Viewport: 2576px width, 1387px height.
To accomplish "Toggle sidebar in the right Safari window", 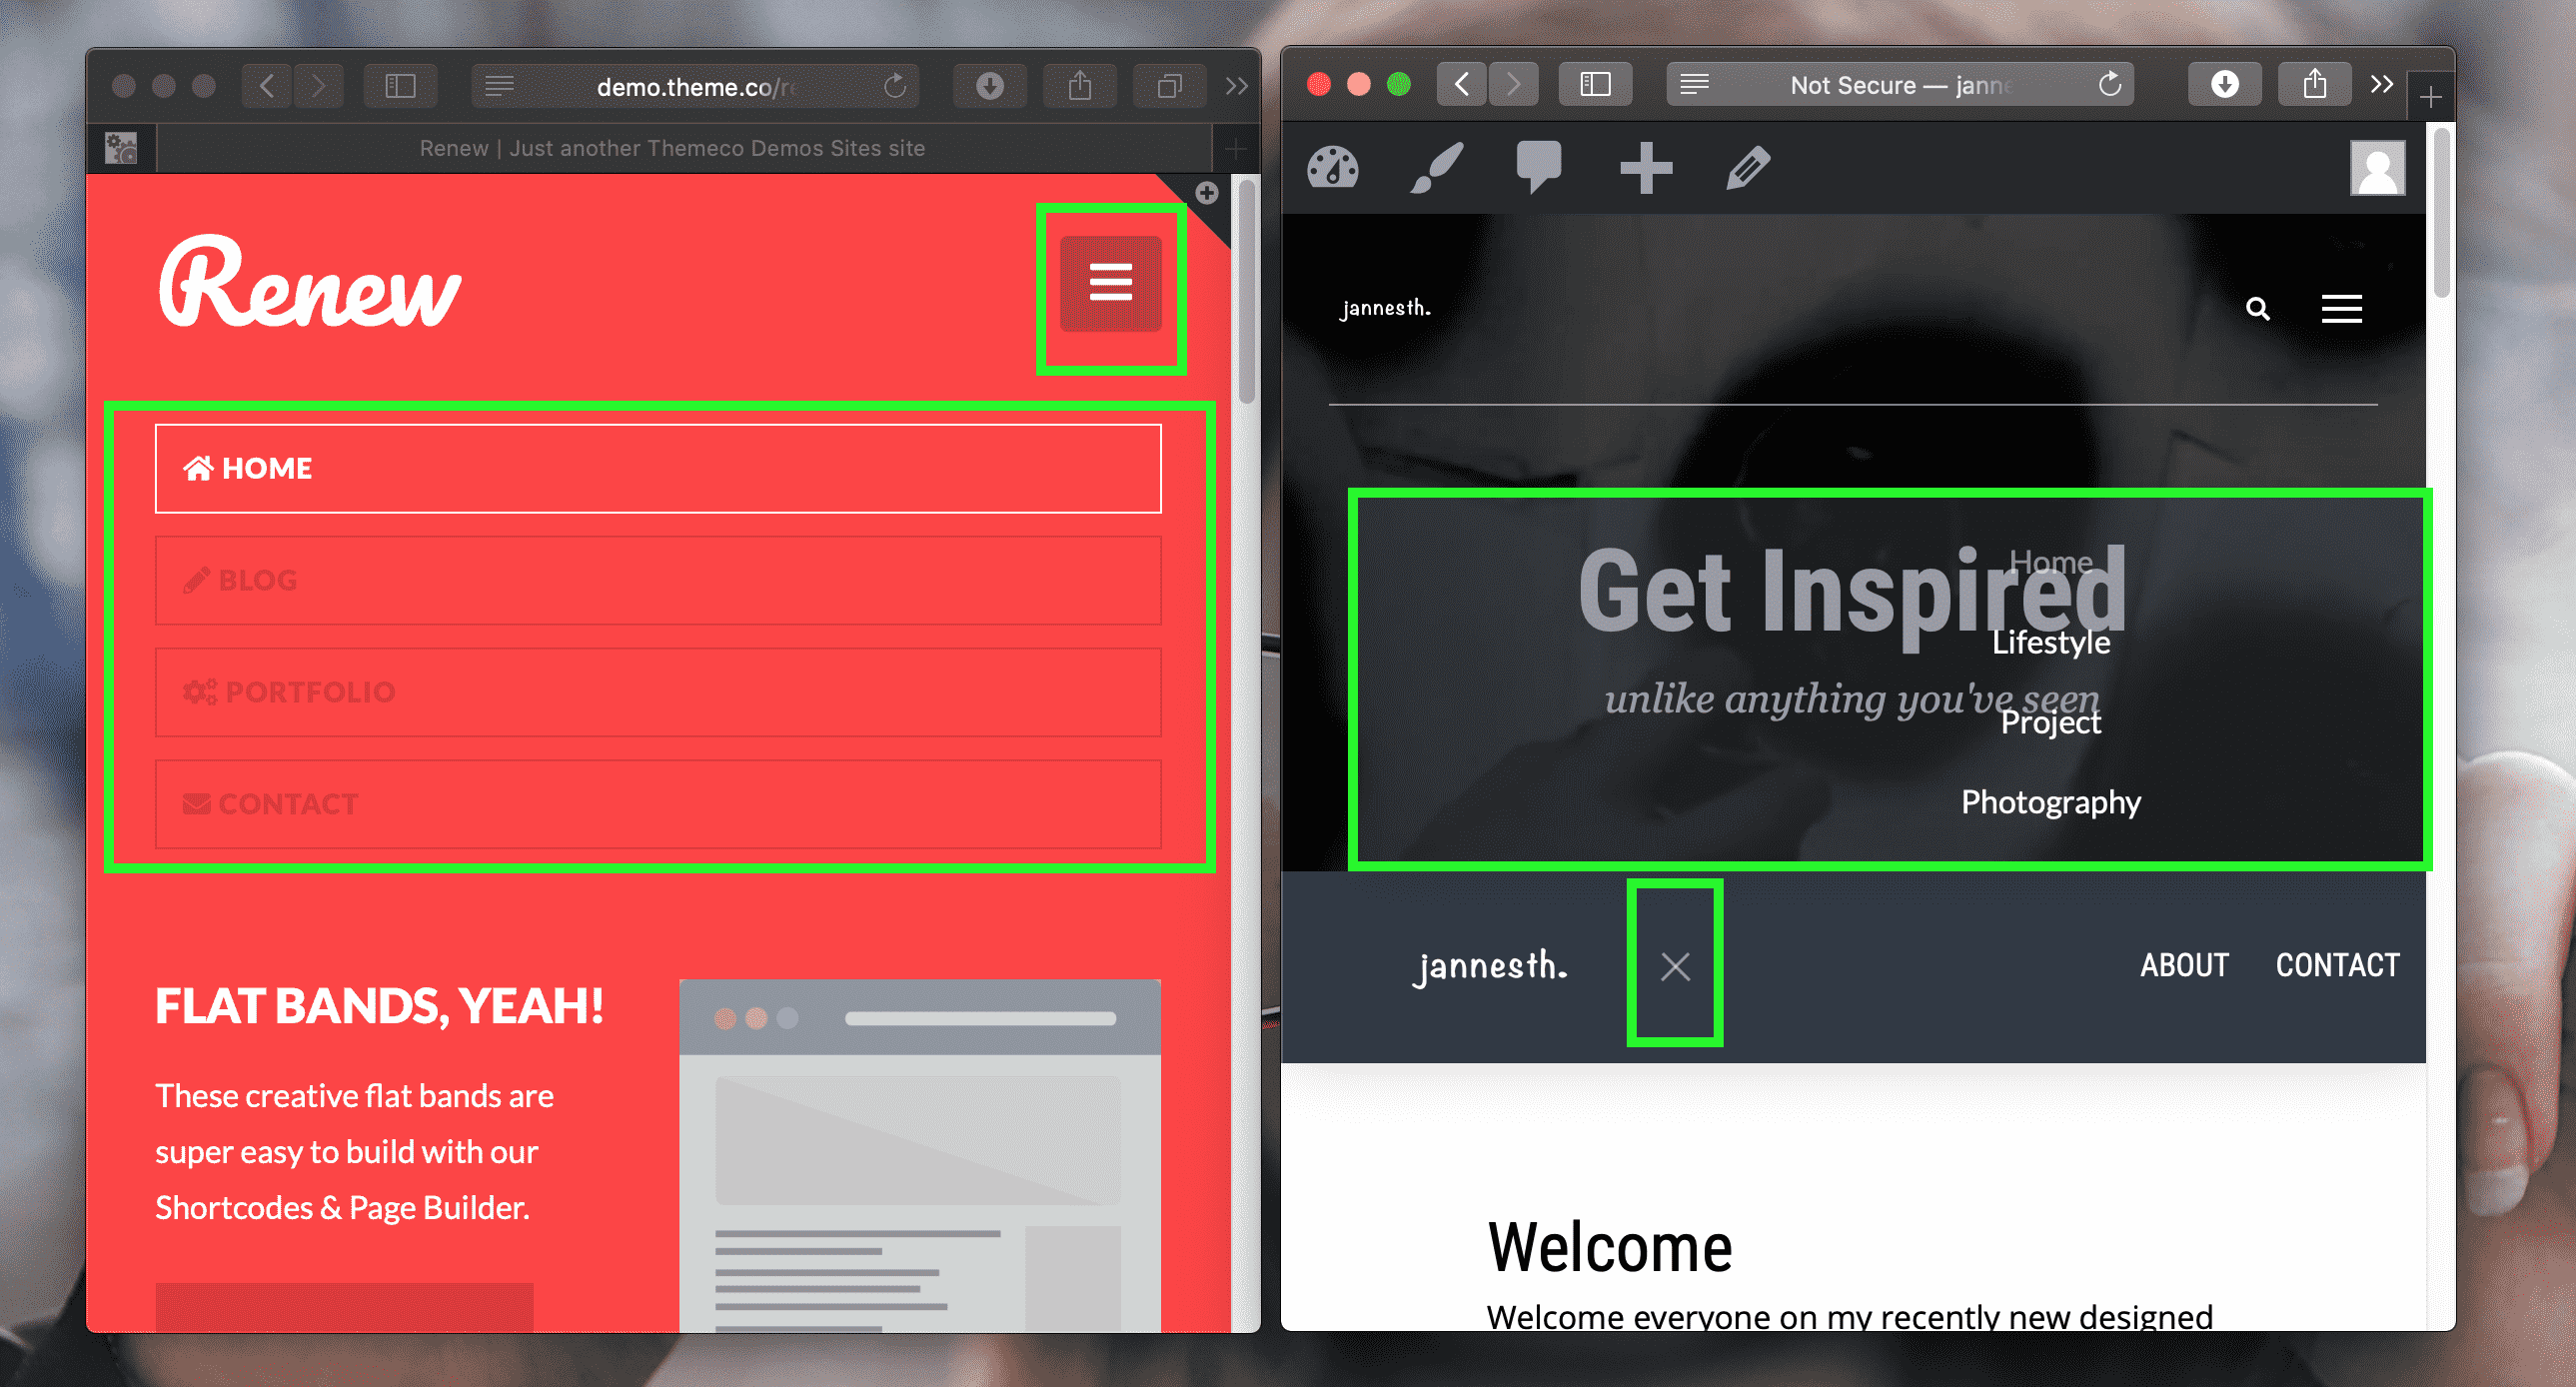I will pos(1596,84).
